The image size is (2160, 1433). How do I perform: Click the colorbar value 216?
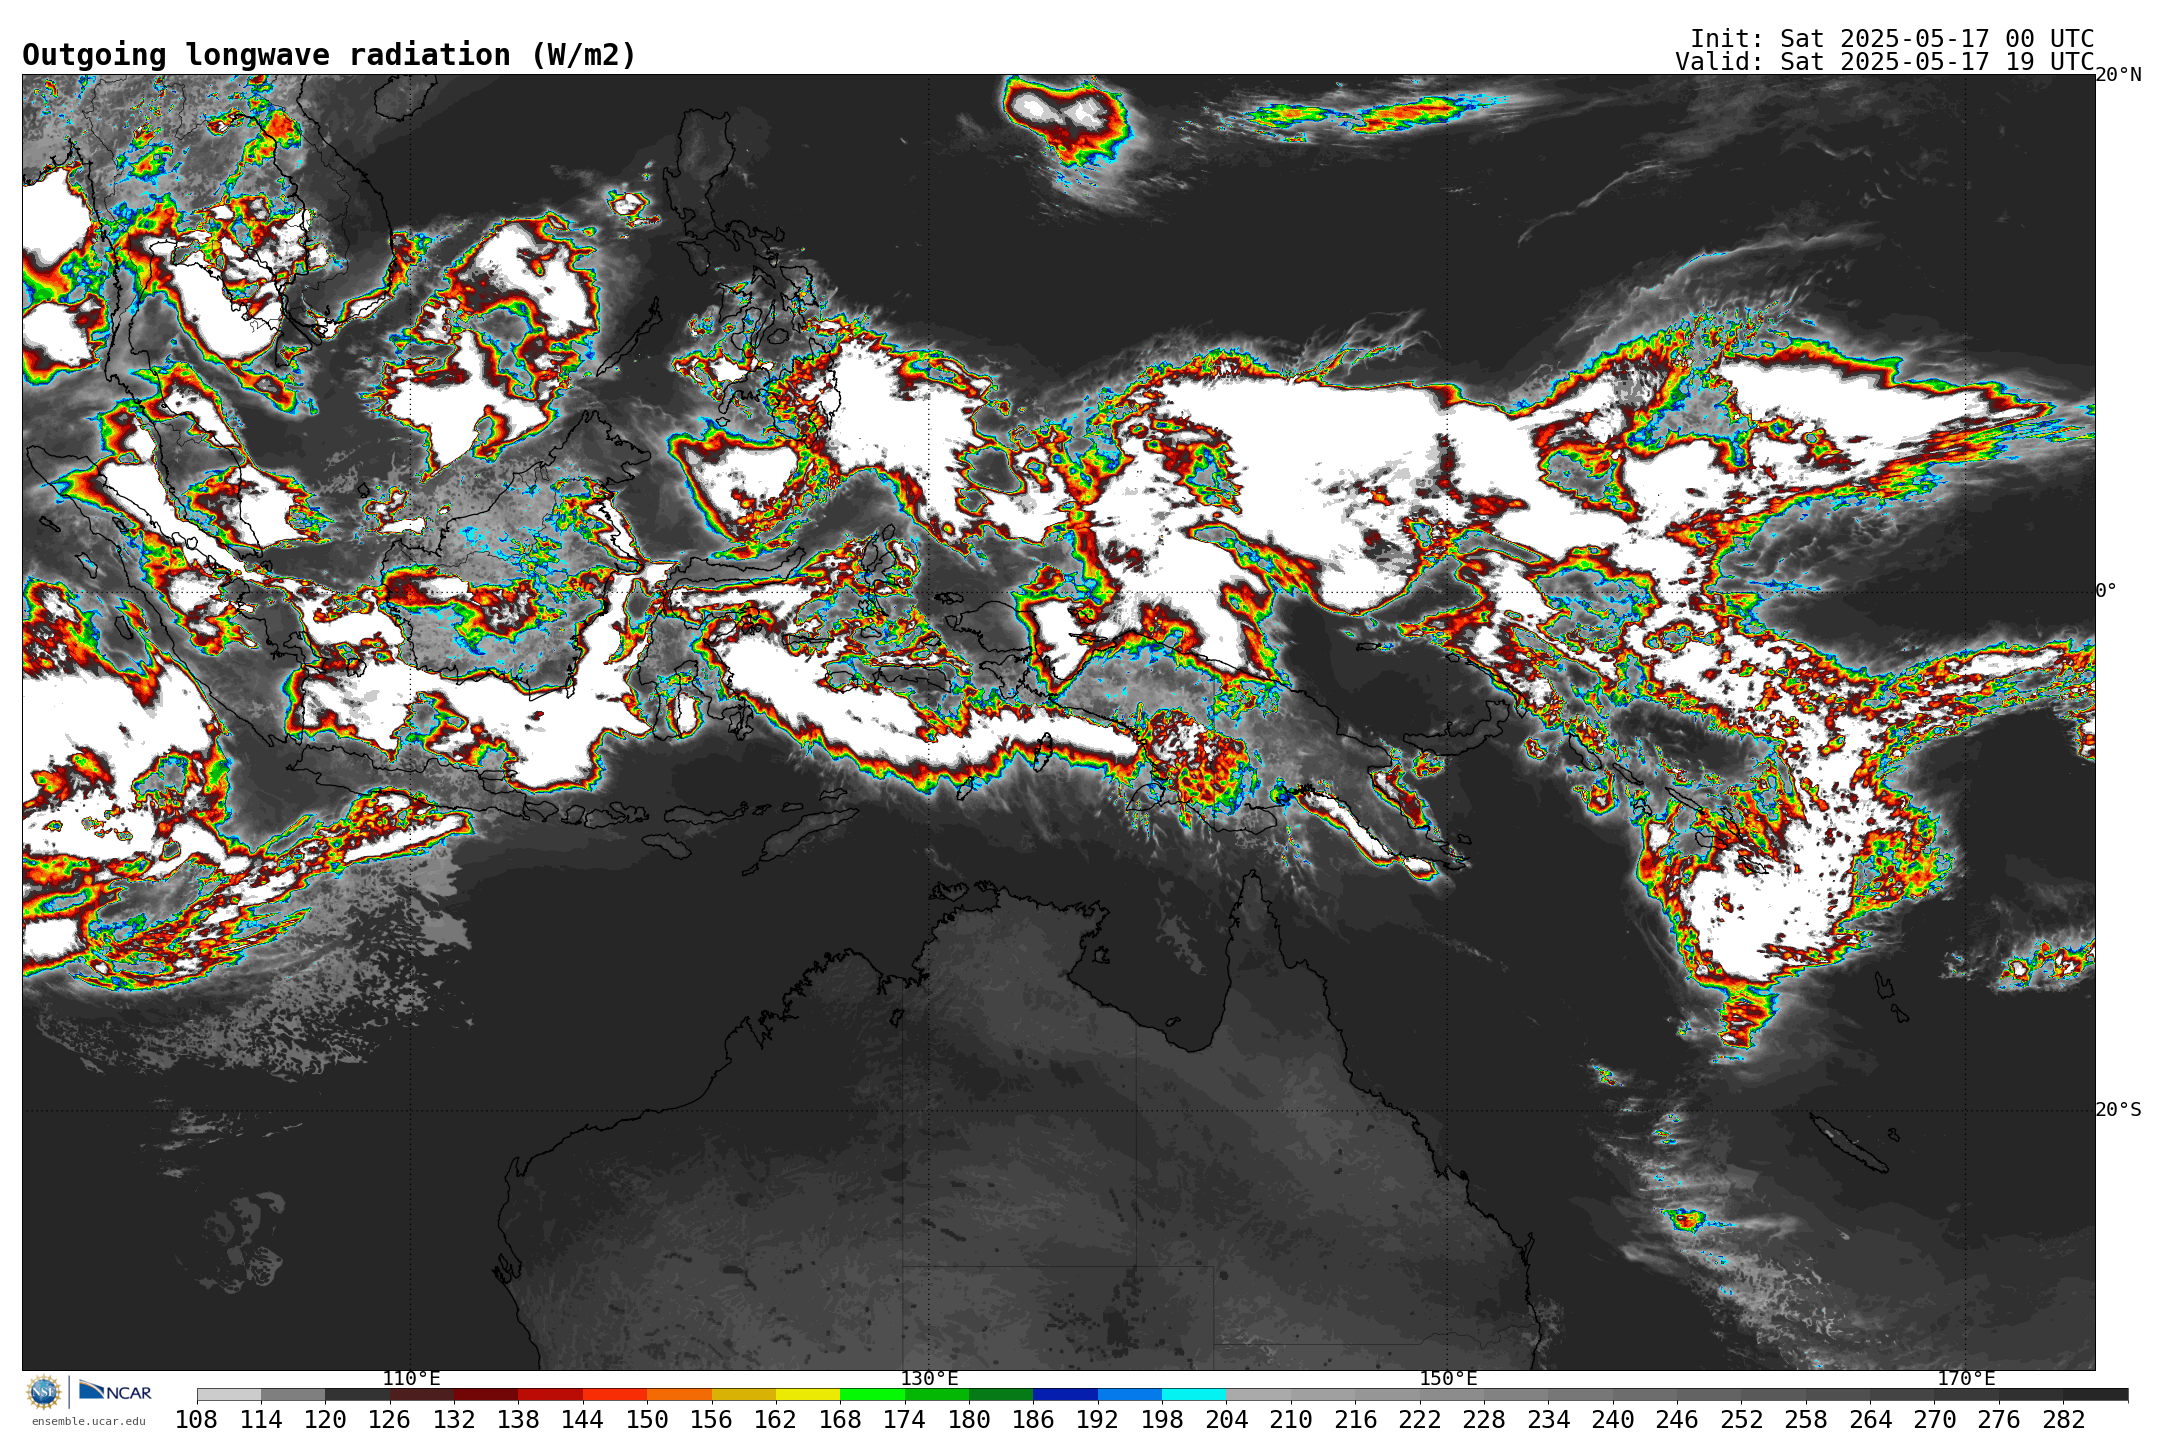[1355, 1420]
